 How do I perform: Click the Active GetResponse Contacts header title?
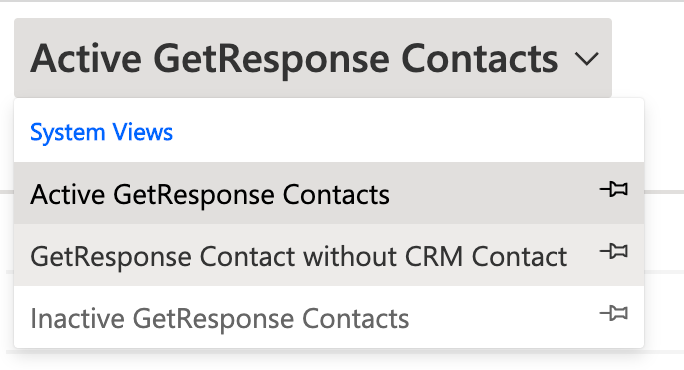coord(294,59)
